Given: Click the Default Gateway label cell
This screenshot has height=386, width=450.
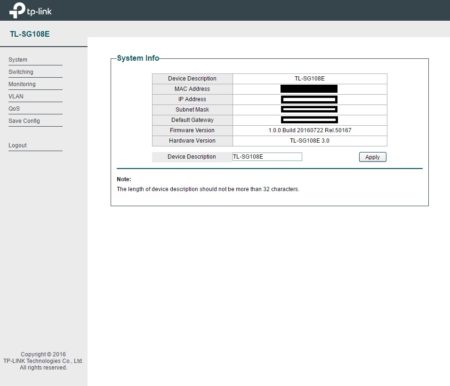Looking at the screenshot, I should (192, 120).
